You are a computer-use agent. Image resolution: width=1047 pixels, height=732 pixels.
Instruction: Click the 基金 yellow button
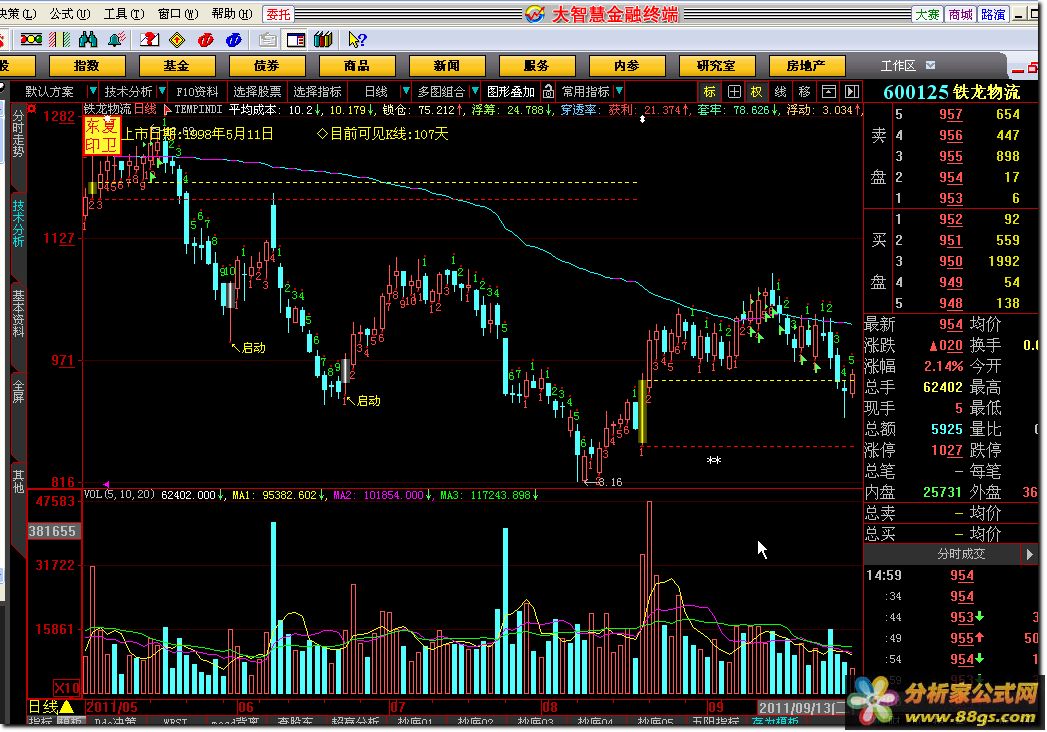click(x=177, y=65)
